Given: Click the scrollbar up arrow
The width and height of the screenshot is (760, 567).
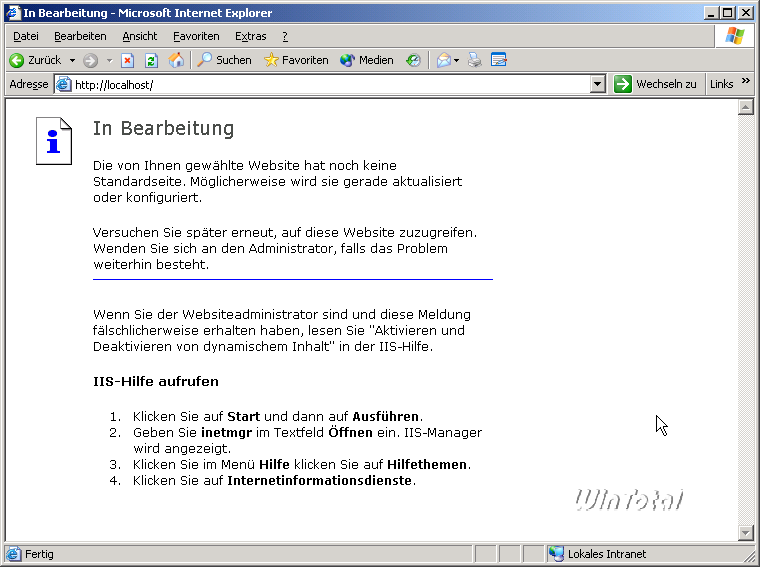Looking at the screenshot, I should [745, 107].
